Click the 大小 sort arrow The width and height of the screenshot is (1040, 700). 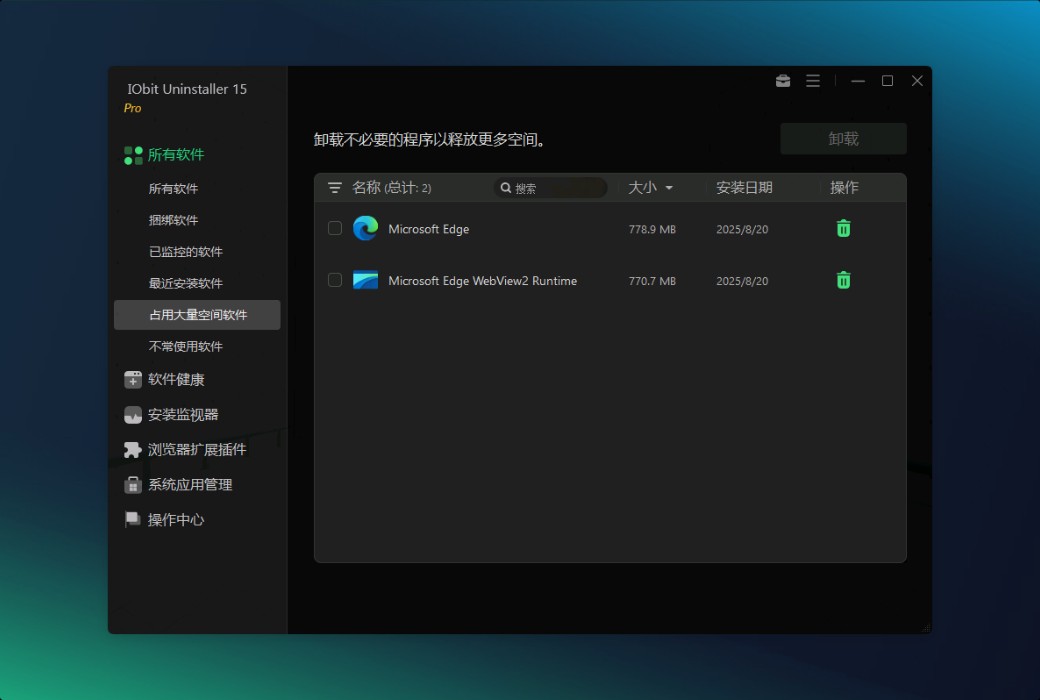pos(669,188)
